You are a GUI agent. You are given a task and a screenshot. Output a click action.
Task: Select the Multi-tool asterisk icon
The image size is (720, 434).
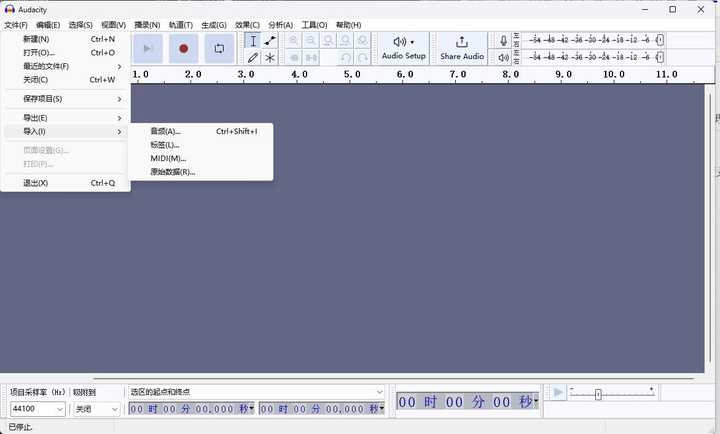[270, 57]
